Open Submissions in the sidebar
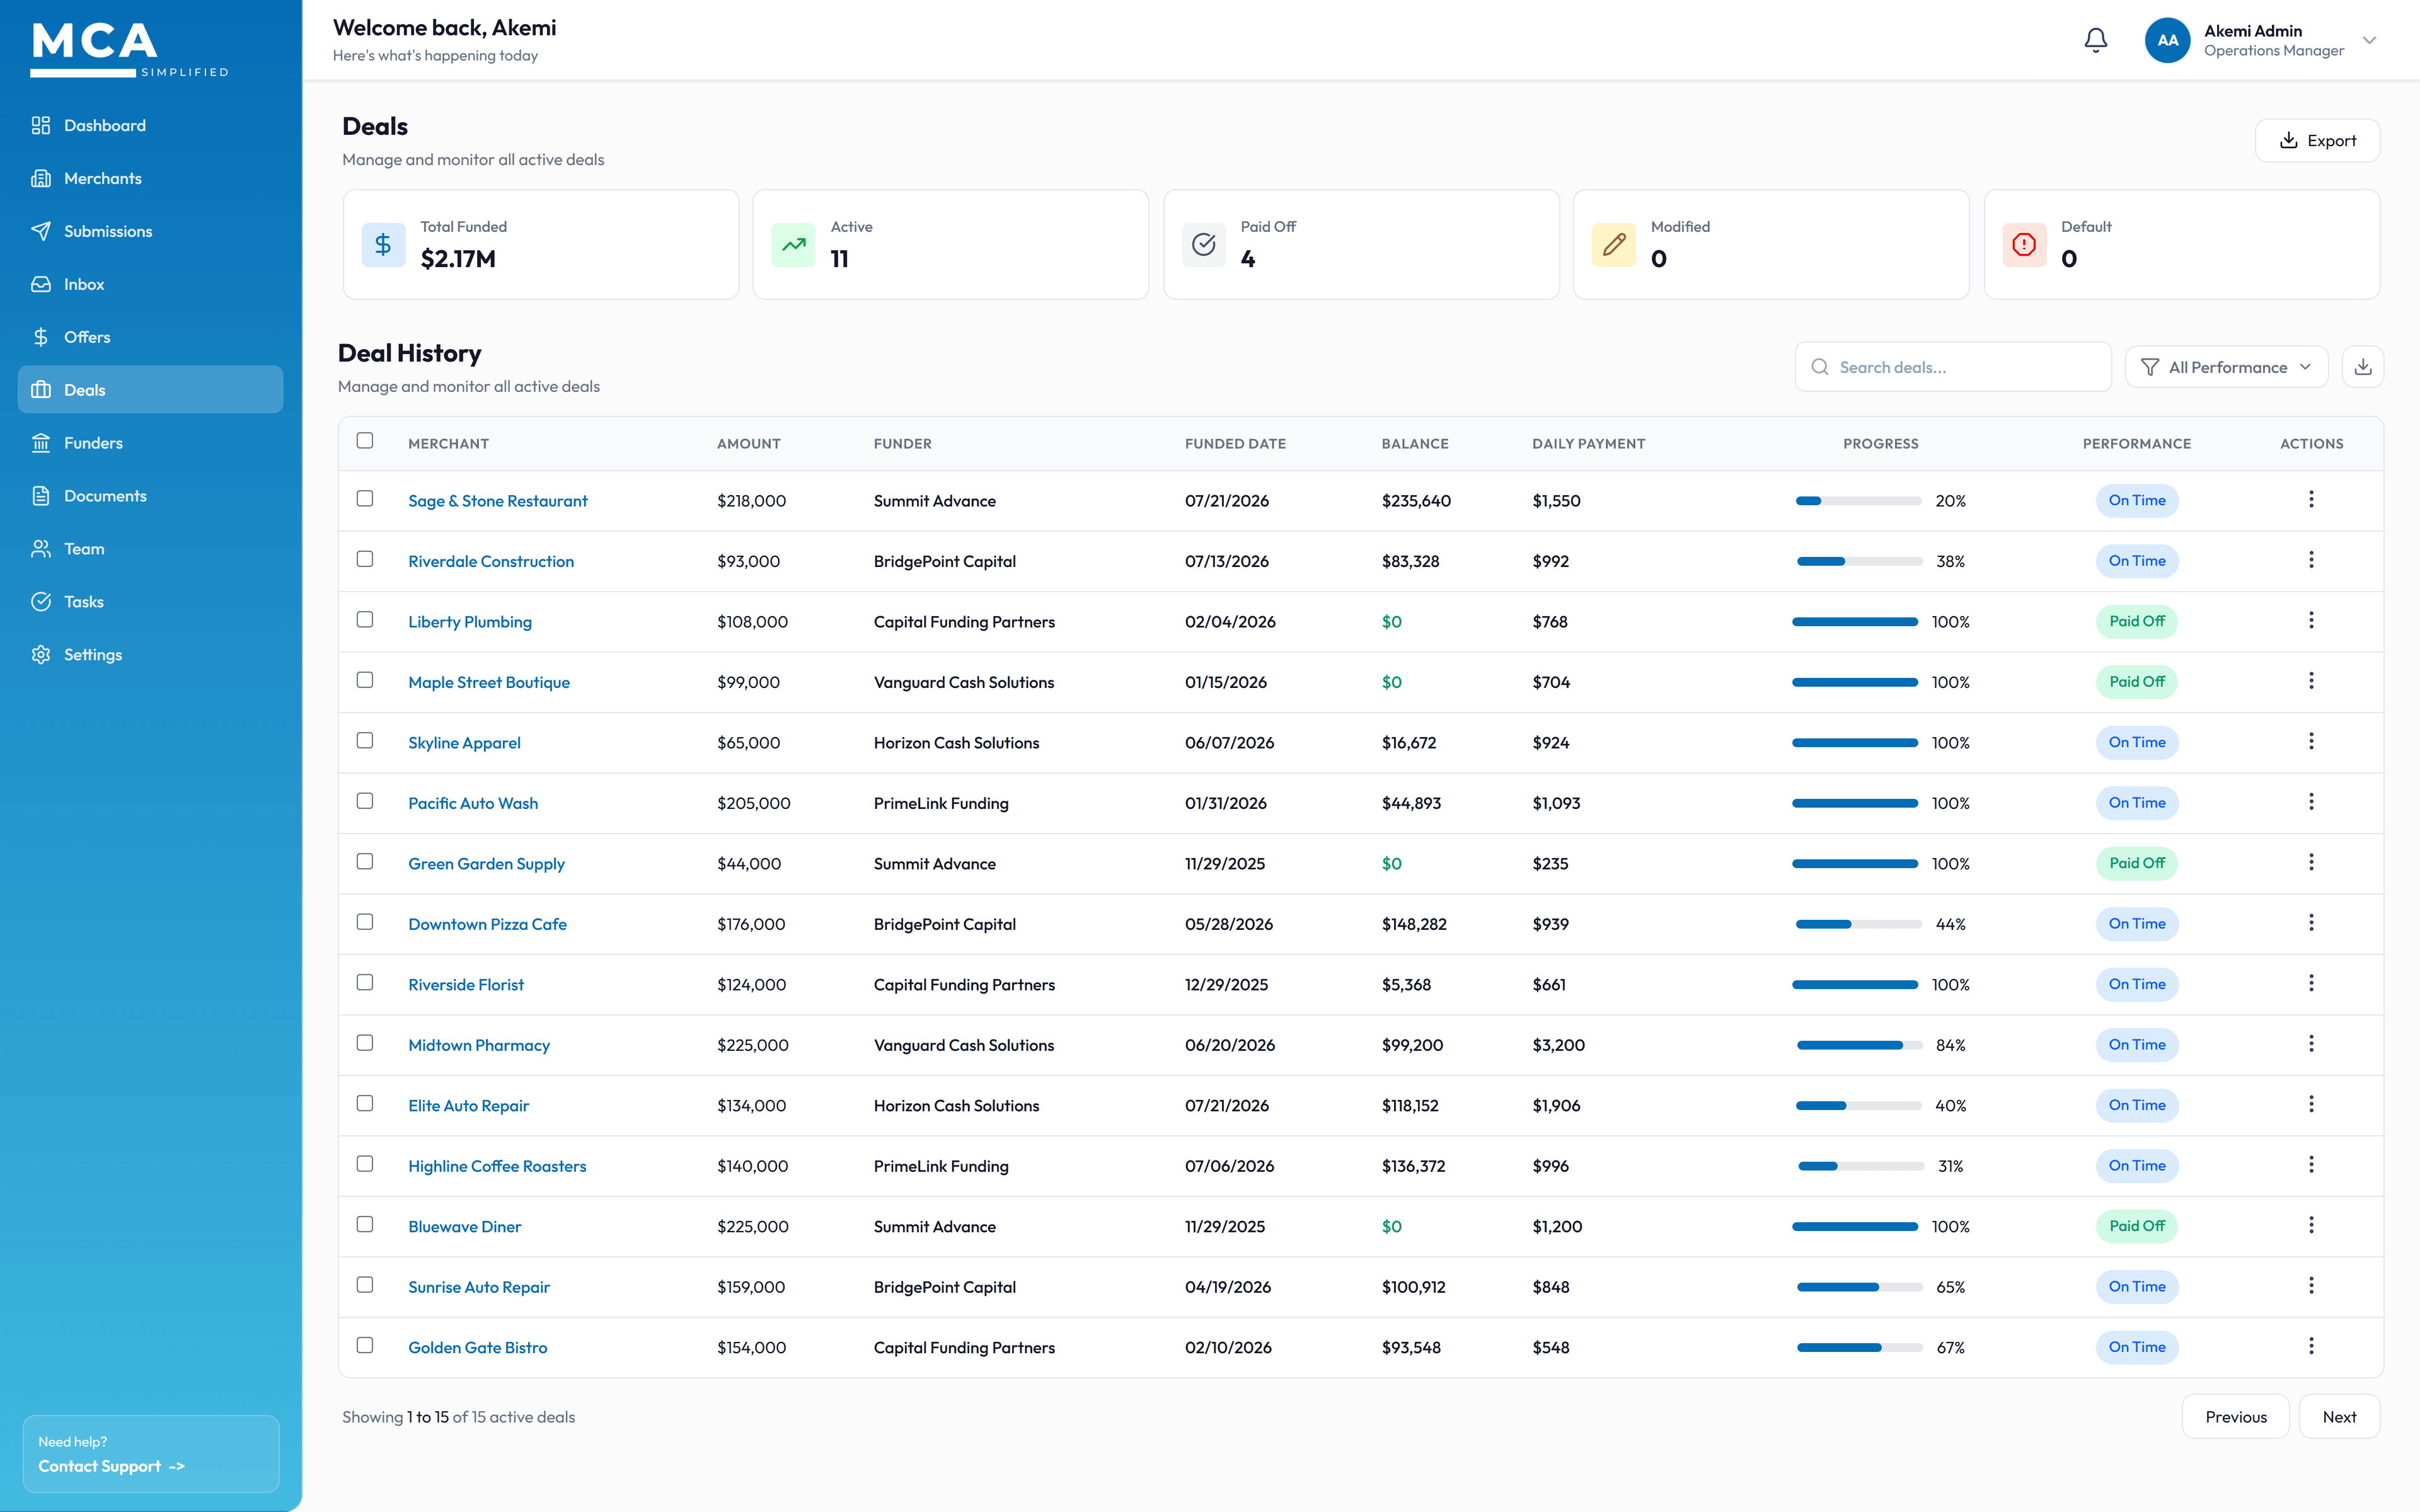 coord(150,231)
